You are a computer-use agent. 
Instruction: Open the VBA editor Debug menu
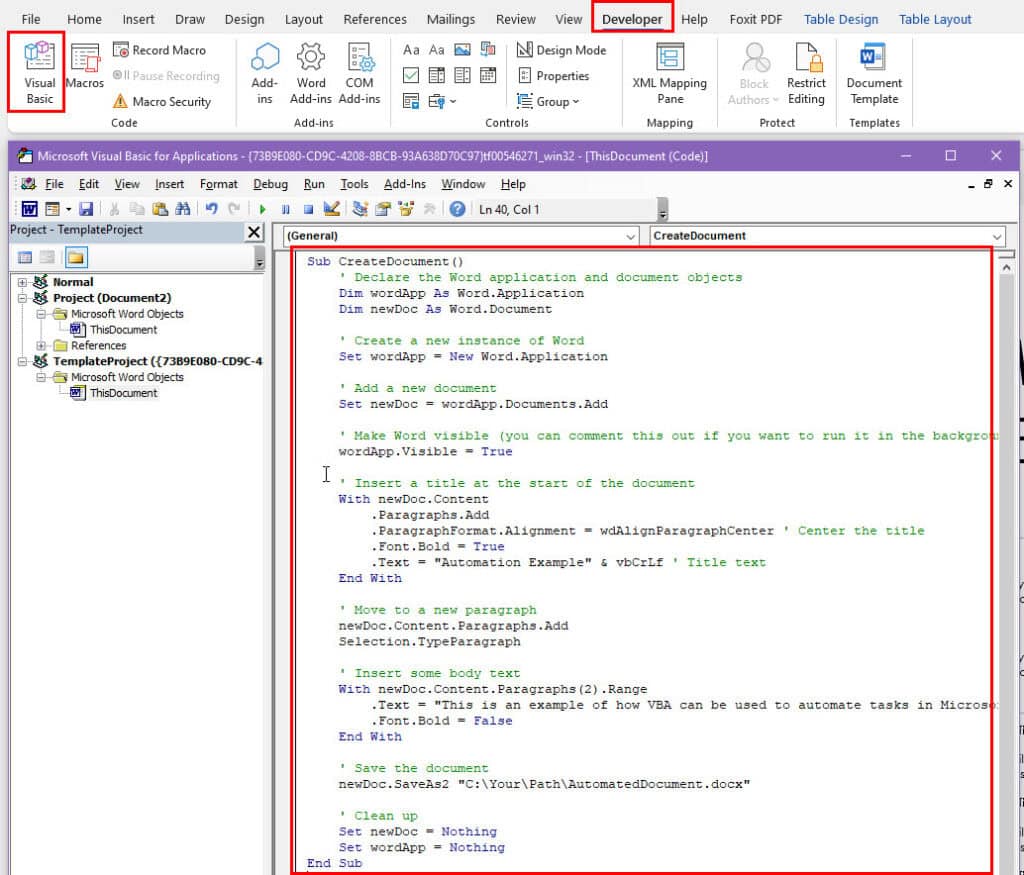coord(270,184)
